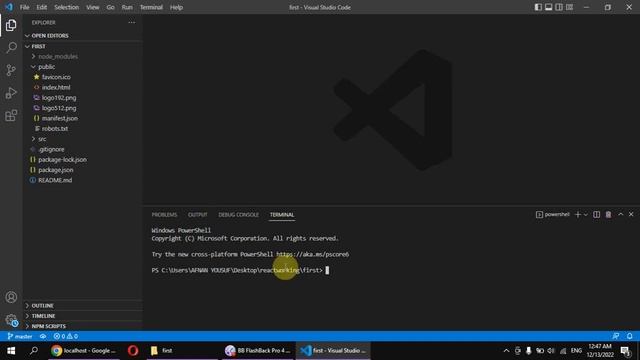The image size is (640, 360).
Task: Launch Opera from the taskbar
Action: 133,351
